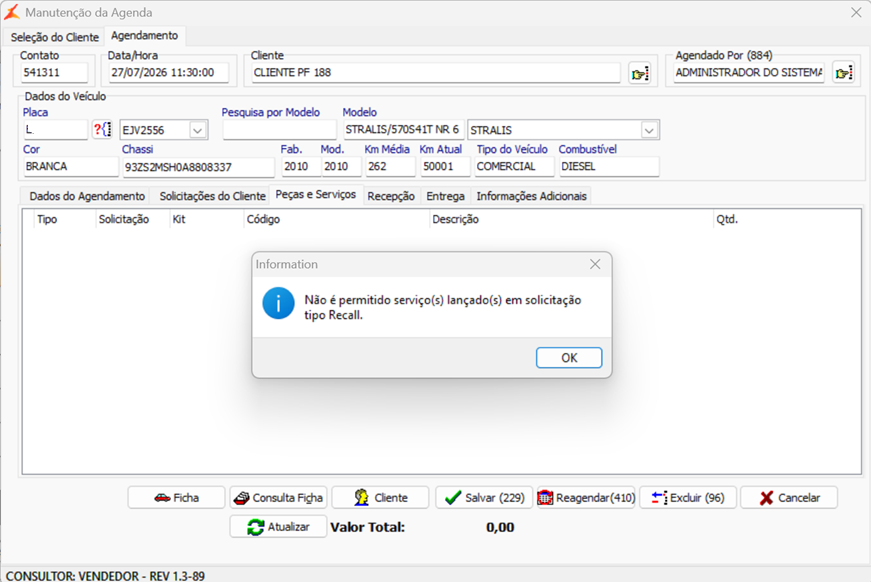The height and width of the screenshot is (585, 871).
Task: Click the Pesquisa por Modelo field
Action: coord(279,131)
